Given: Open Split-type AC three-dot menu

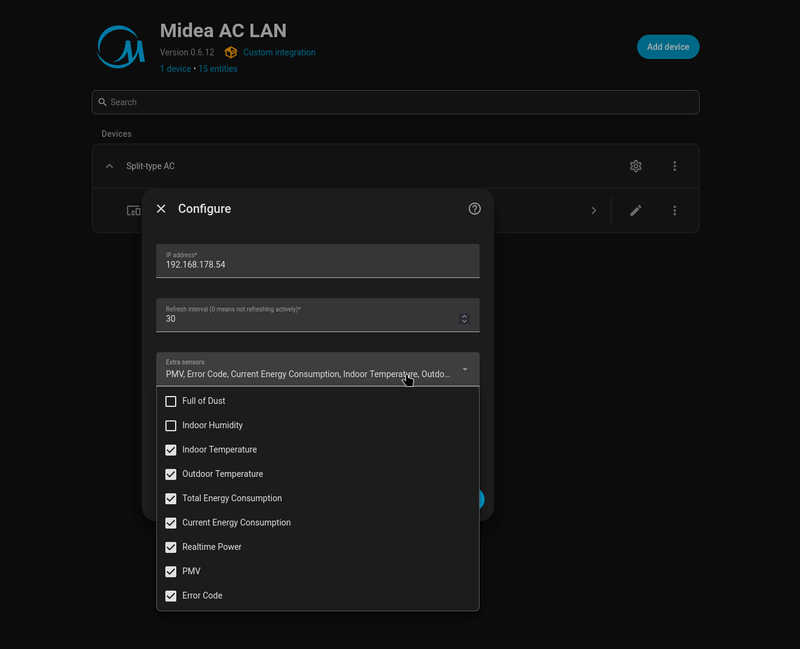Looking at the screenshot, I should (x=674, y=166).
